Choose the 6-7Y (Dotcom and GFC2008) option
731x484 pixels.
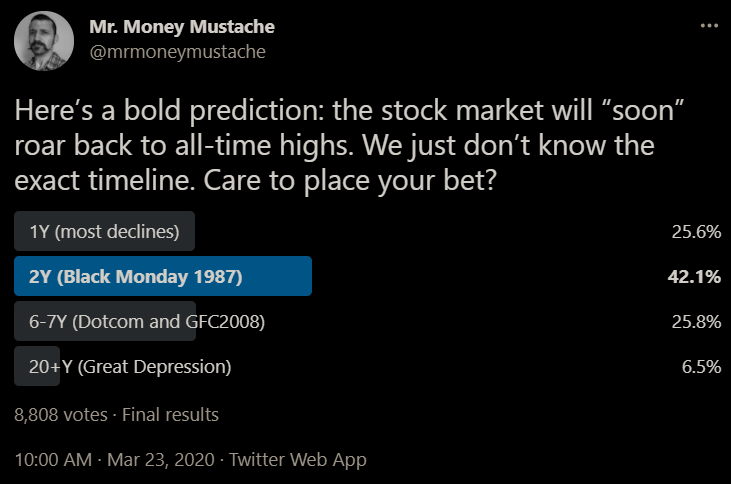click(147, 322)
